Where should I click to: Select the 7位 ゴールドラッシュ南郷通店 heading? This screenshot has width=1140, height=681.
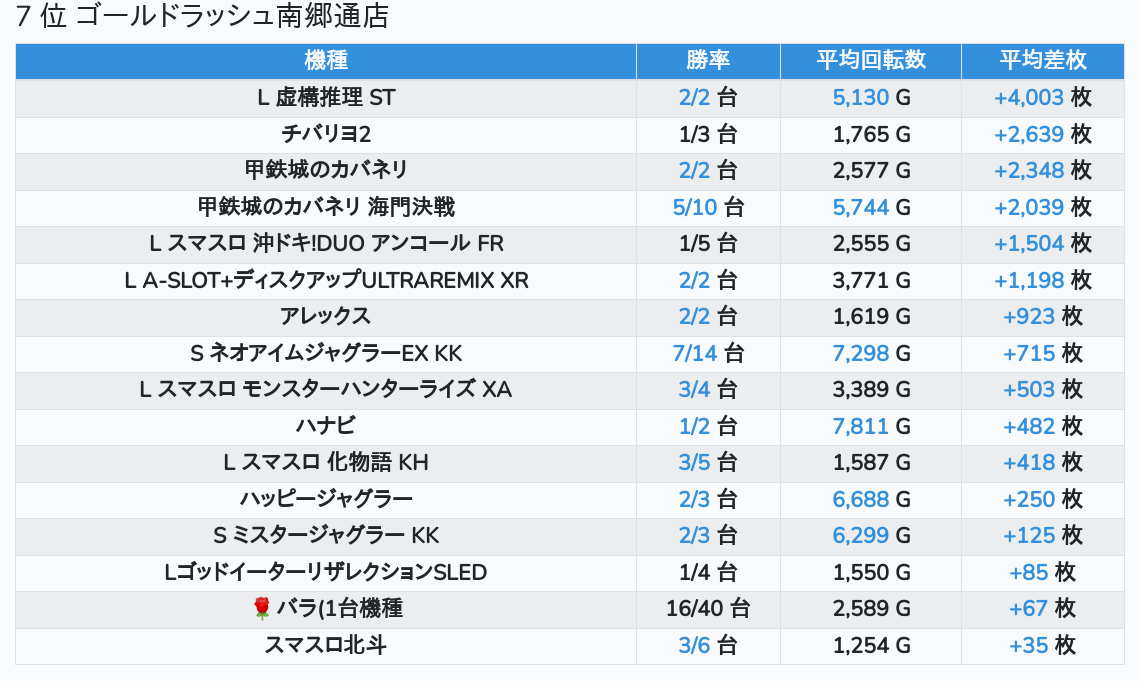pos(203,17)
